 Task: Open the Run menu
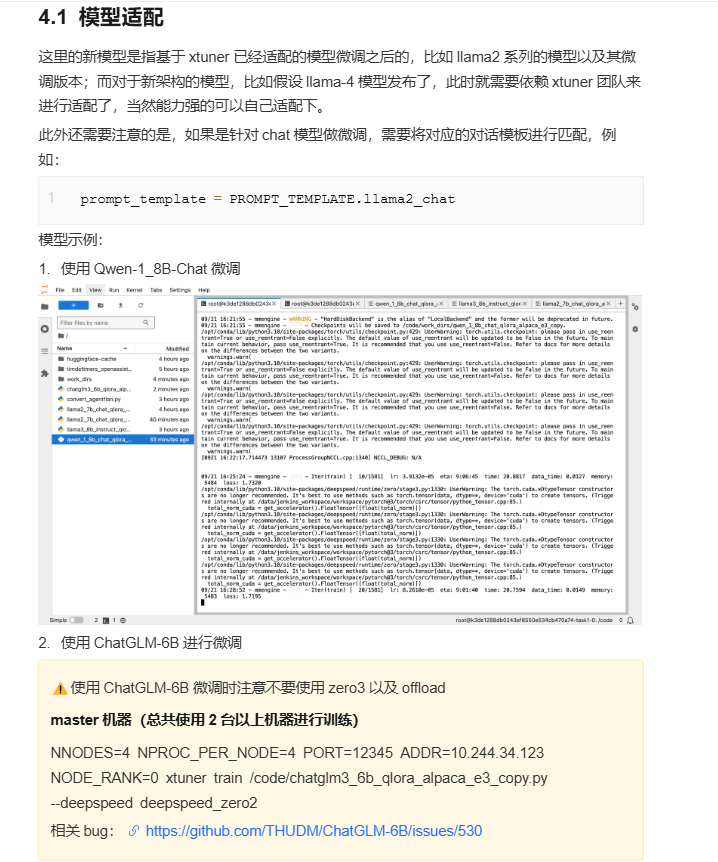click(114, 290)
